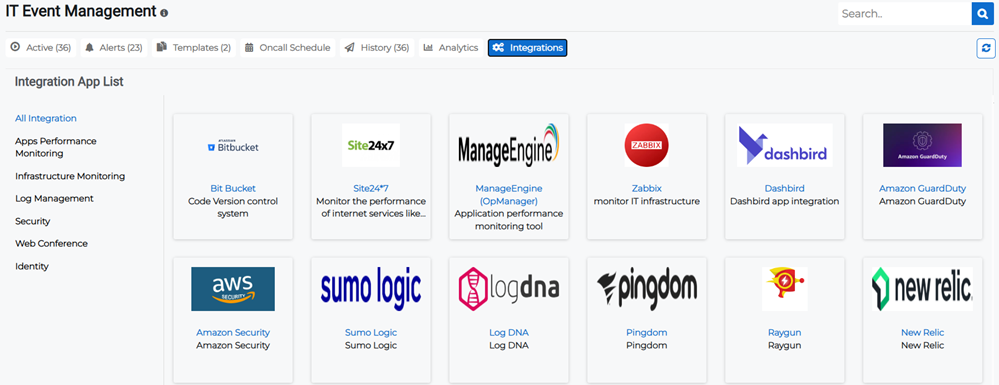999x385 pixels.
Task: Click the Amazon GuardDuty logo
Action: (x=923, y=145)
